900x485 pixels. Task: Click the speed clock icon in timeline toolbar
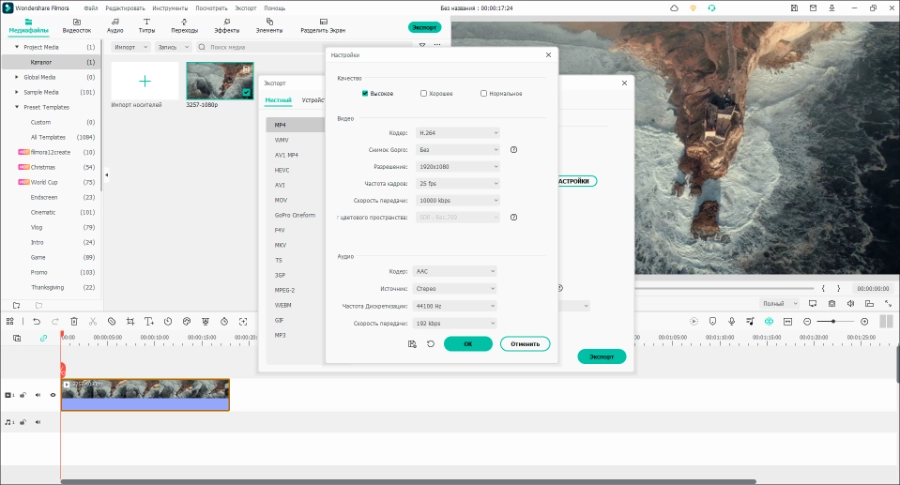pos(168,322)
